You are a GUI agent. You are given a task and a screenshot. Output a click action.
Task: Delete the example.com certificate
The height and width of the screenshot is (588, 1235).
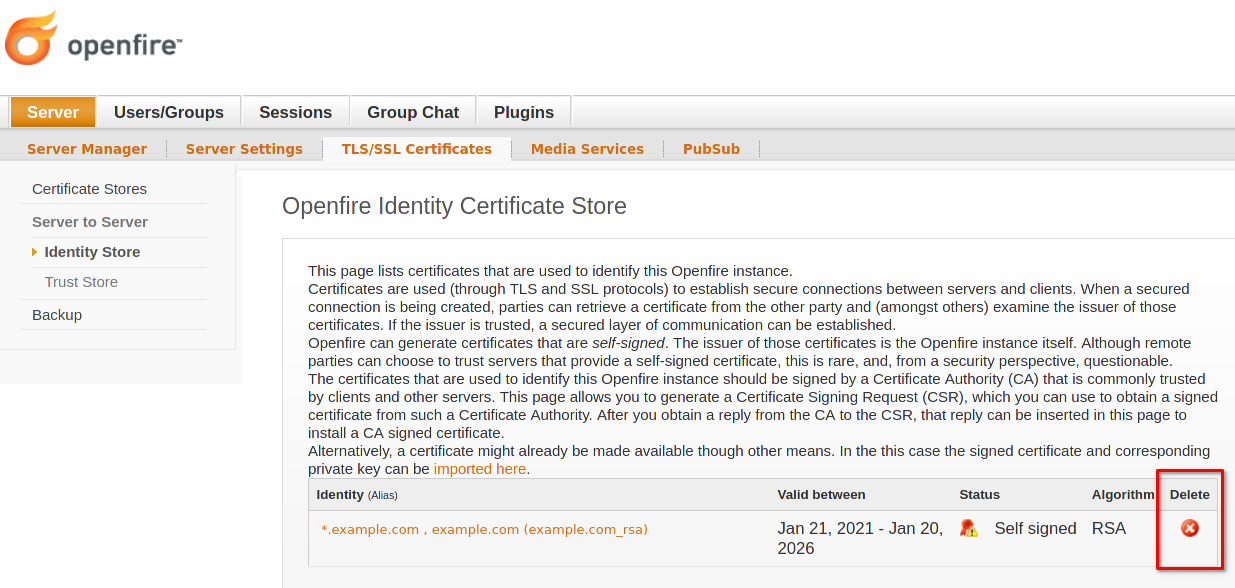1190,528
